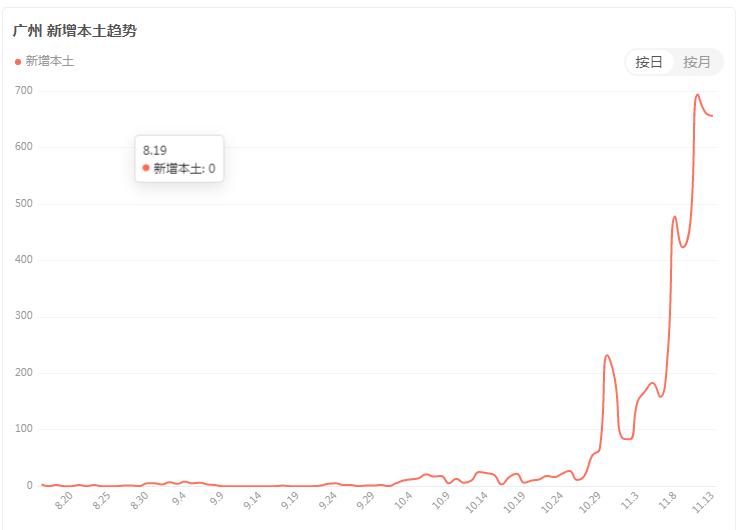Switch the chart to 按月 monthly view
This screenshot has width=739, height=530.
[697, 62]
